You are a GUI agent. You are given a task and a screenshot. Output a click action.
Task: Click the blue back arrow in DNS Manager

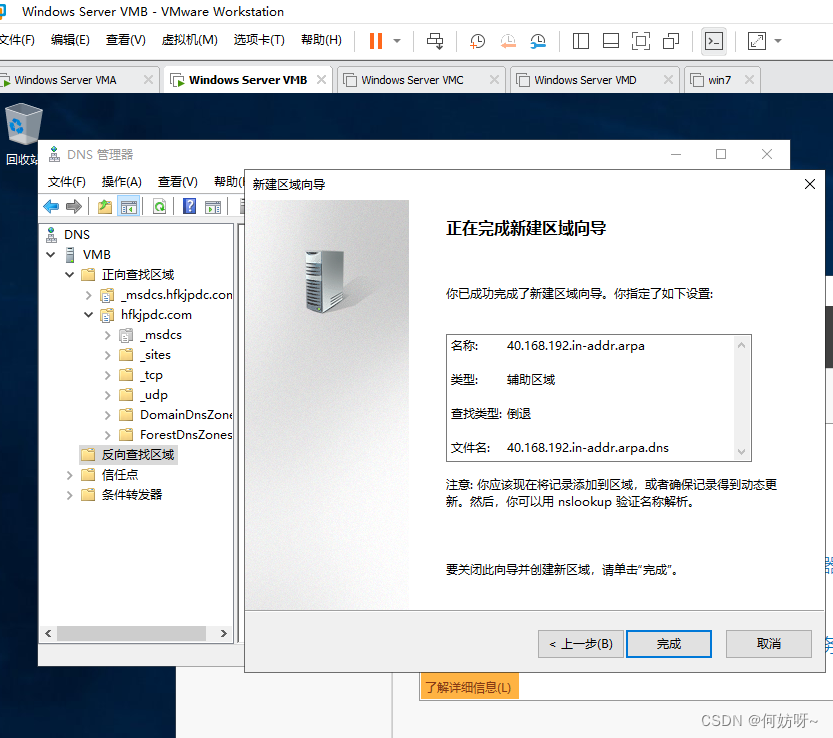tap(51, 207)
